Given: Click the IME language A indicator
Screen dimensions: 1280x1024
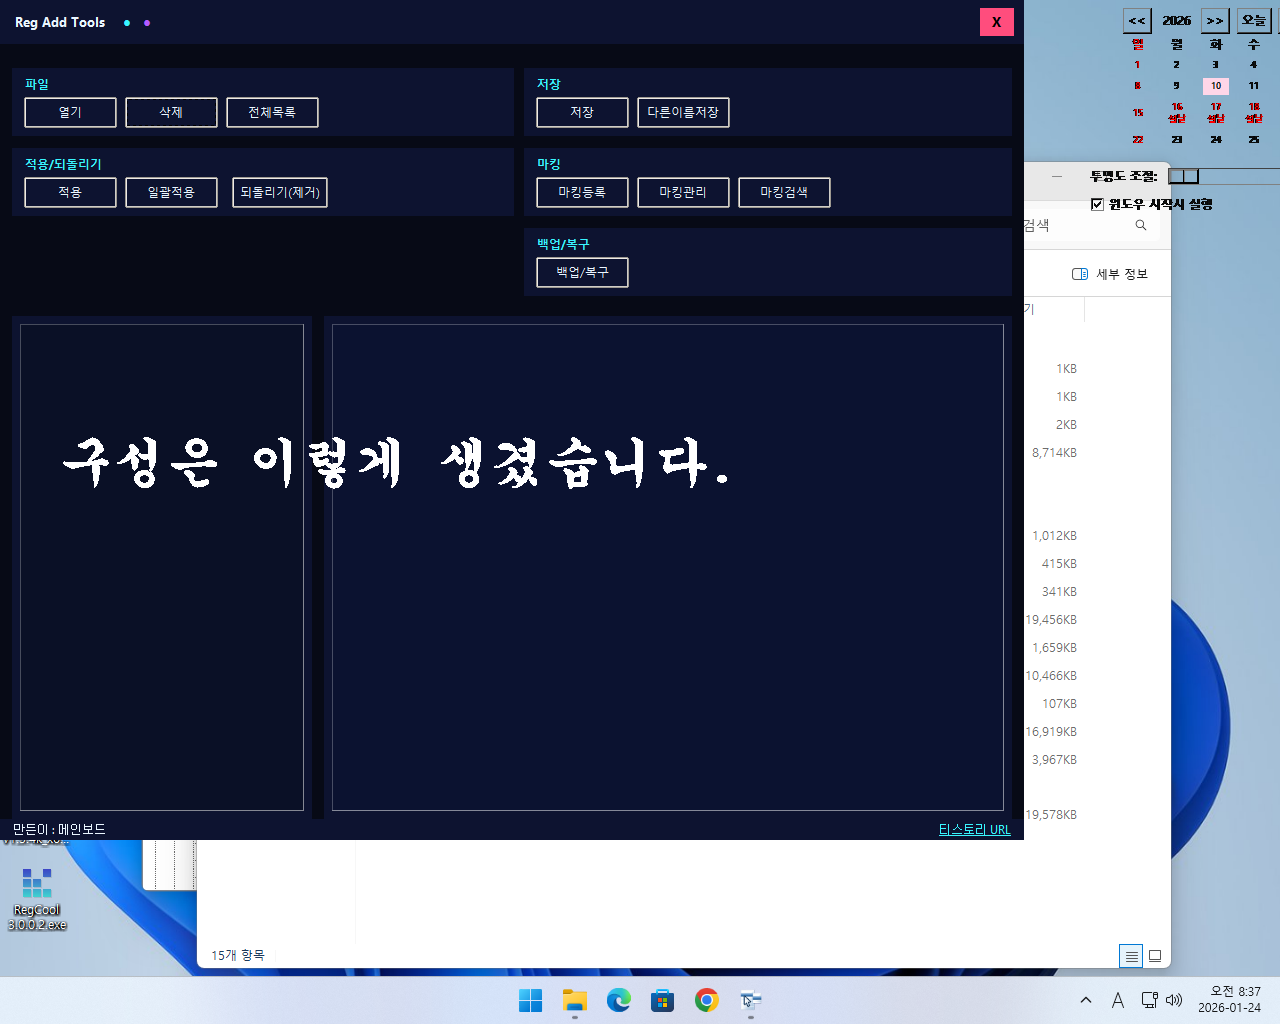Looking at the screenshot, I should click(x=1118, y=1000).
